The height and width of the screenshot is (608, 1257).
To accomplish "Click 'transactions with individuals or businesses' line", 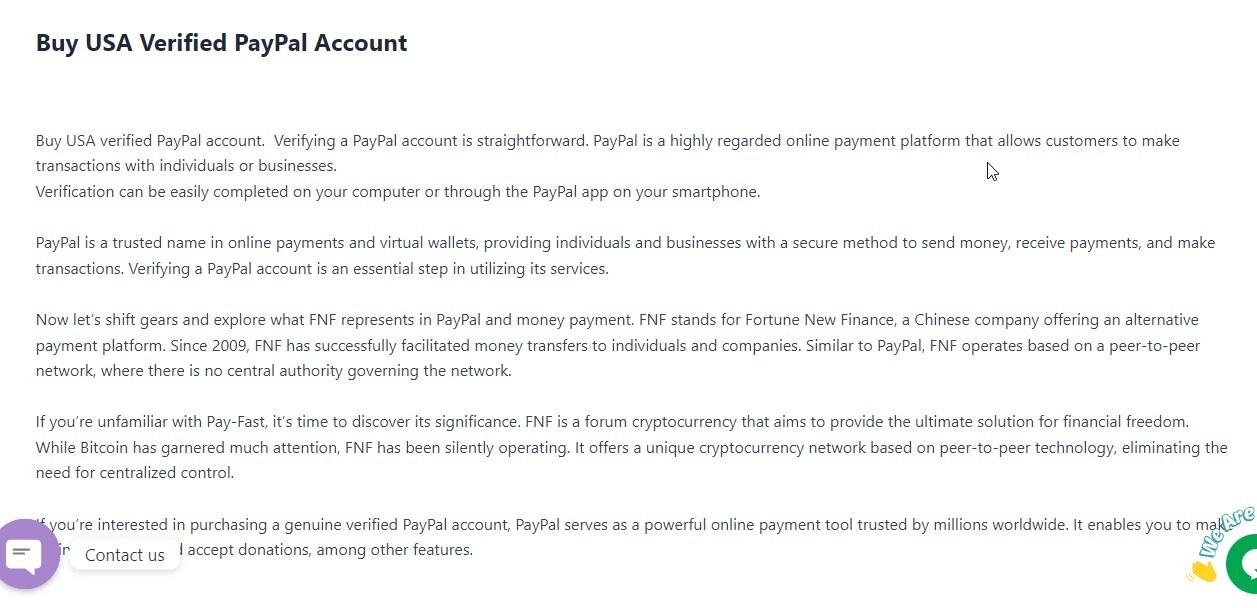I will tap(186, 166).
